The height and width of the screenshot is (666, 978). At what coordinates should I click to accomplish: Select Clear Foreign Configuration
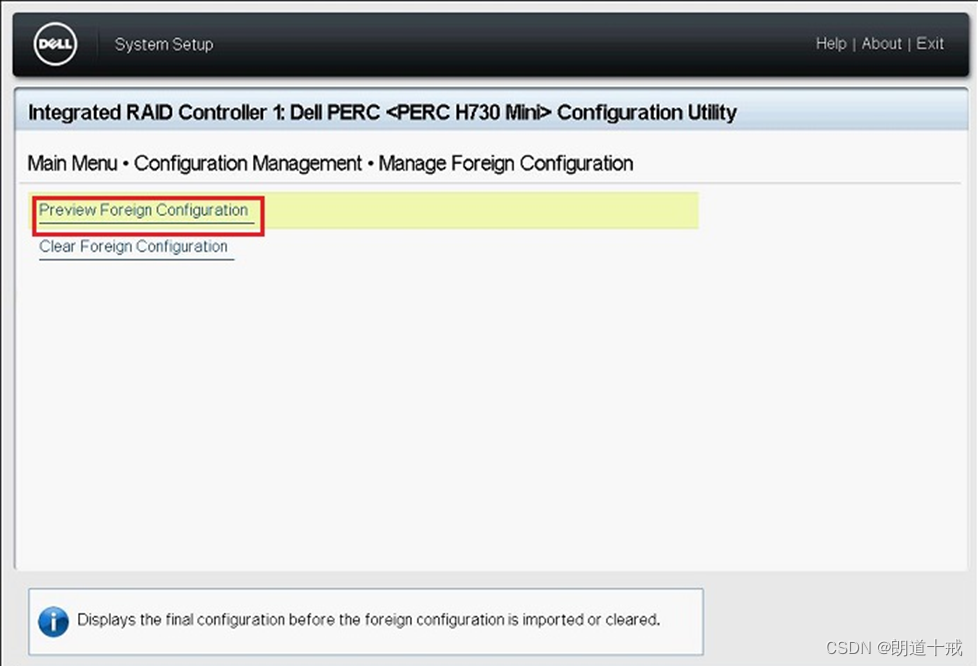tap(133, 246)
